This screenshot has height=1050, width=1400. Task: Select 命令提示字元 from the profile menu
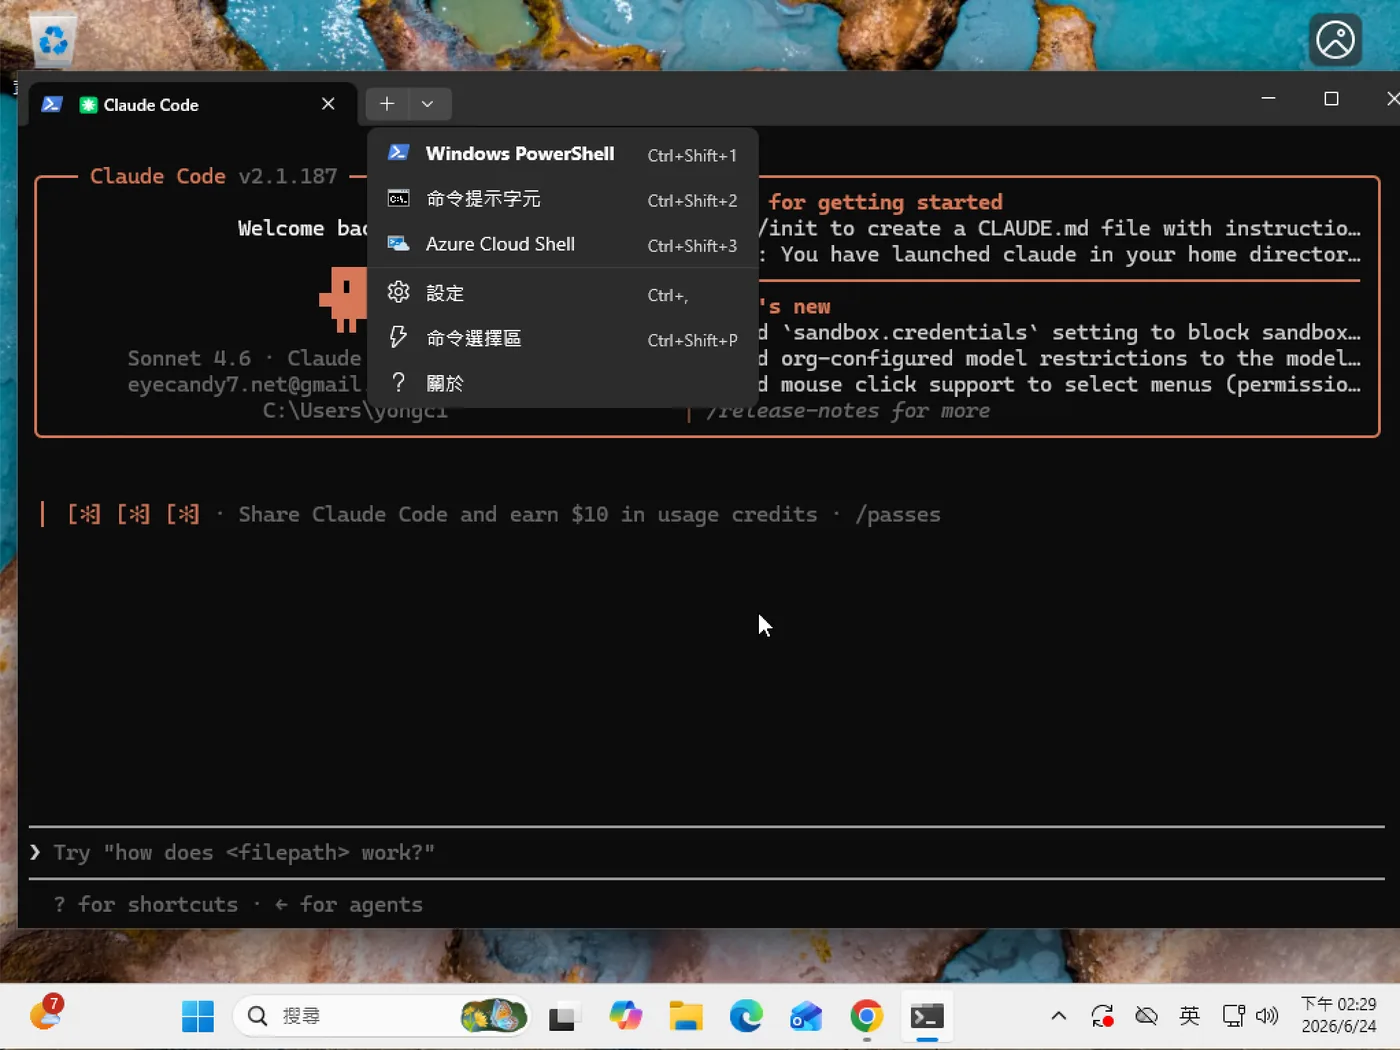[562, 199]
